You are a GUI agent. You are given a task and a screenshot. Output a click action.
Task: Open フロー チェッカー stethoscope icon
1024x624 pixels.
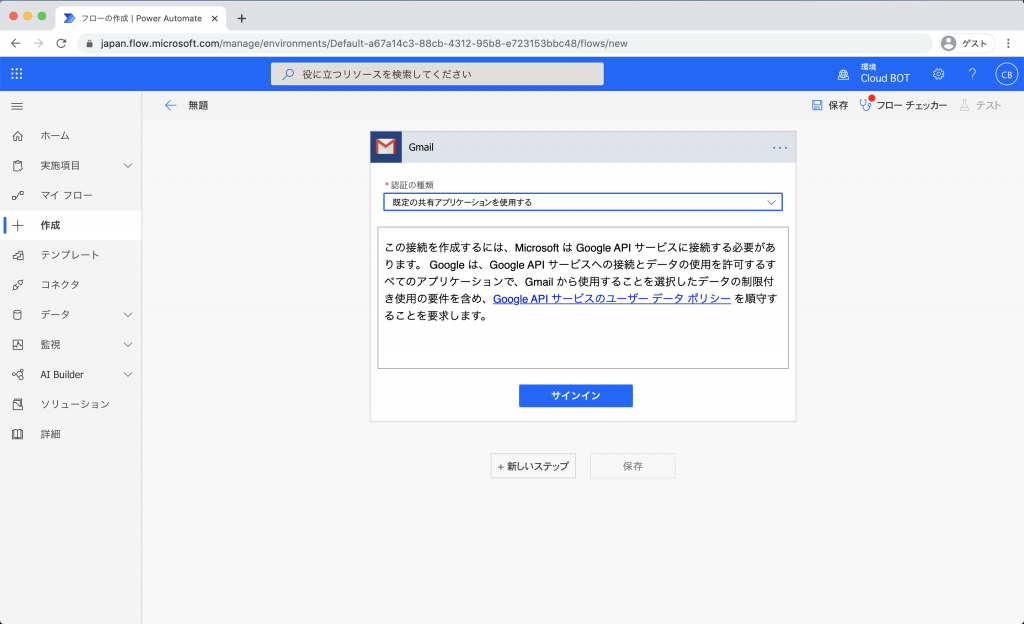866,104
